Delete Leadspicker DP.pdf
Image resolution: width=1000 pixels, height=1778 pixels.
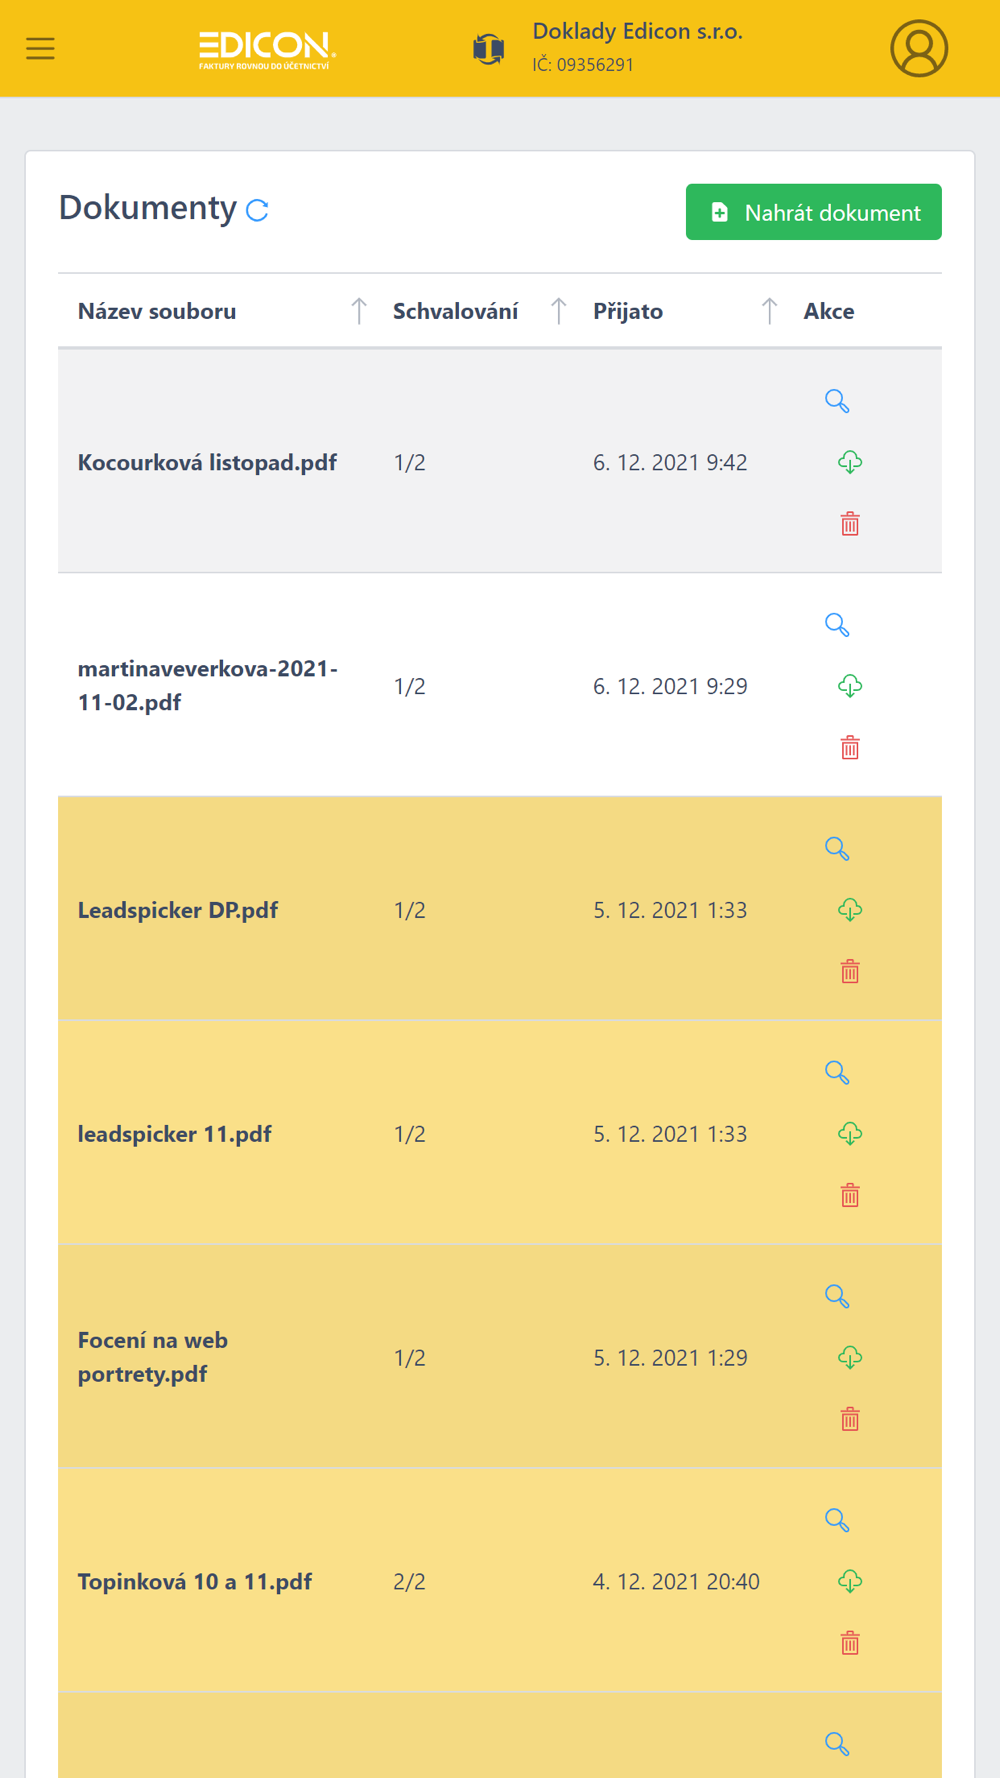[x=850, y=971]
